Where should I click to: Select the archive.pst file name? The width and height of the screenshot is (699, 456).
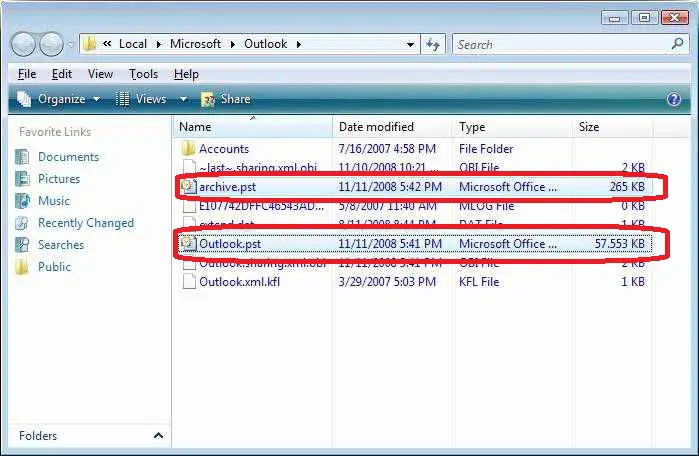(x=227, y=187)
